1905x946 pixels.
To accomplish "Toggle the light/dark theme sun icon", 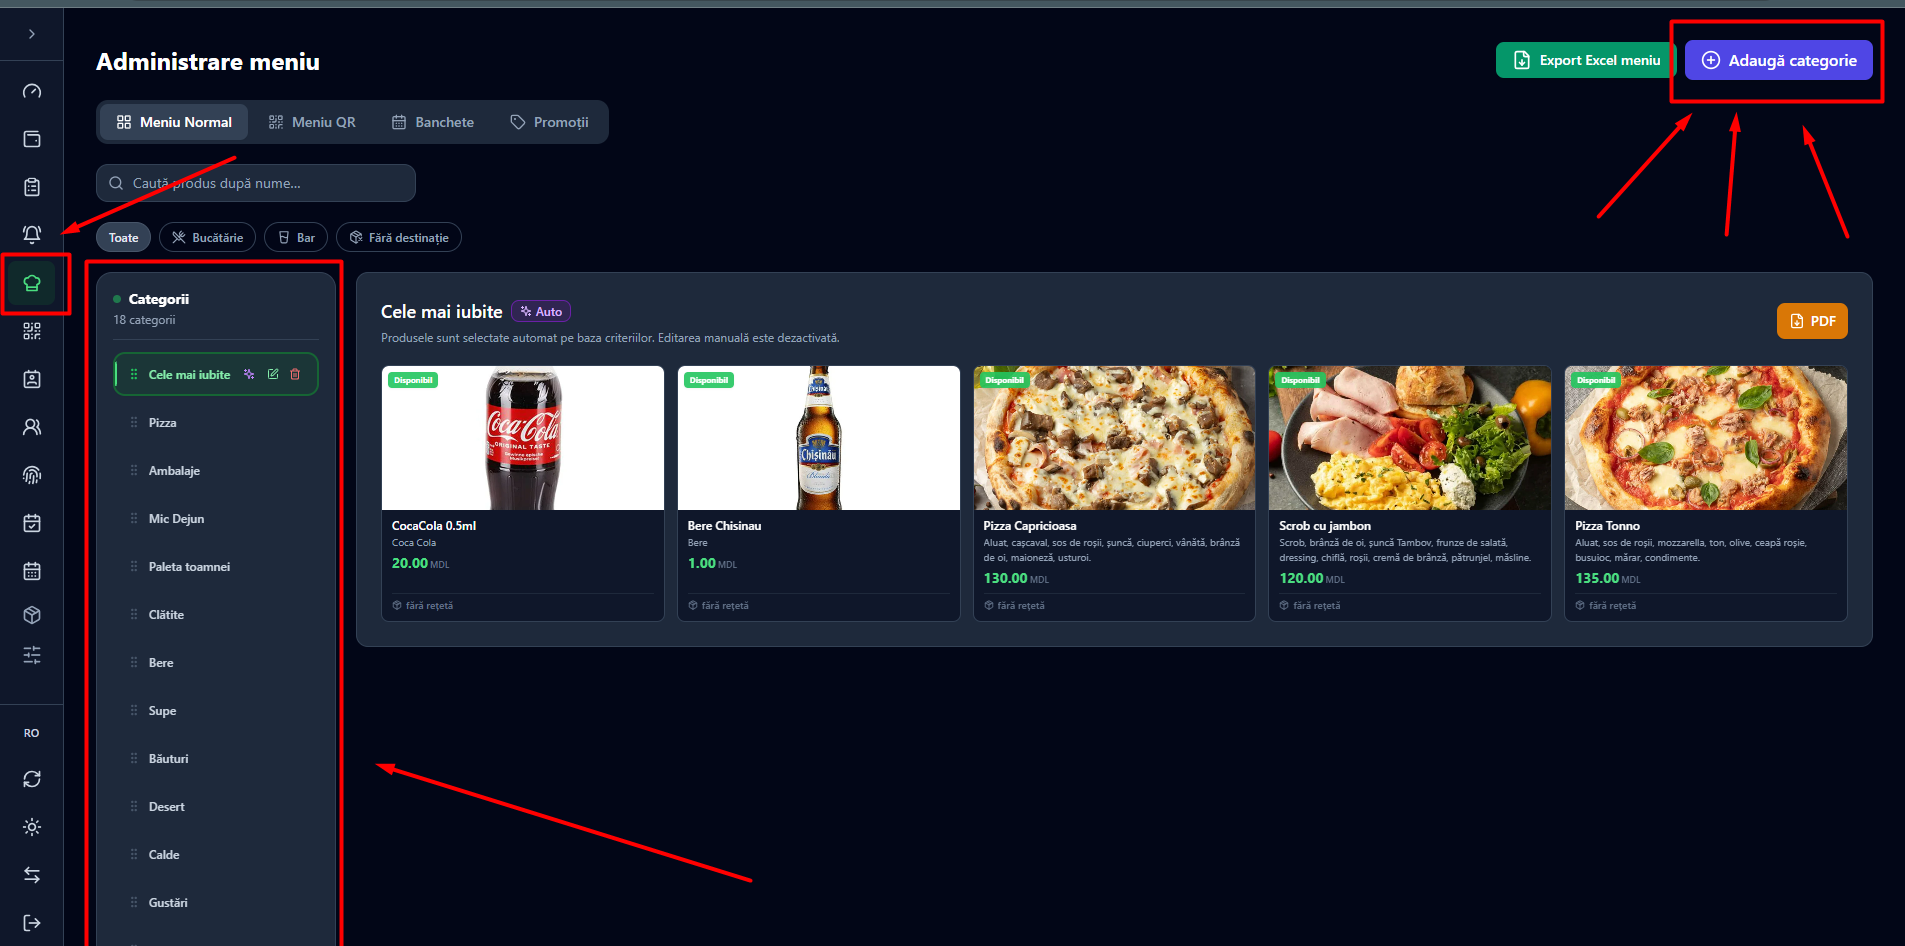I will (x=32, y=827).
